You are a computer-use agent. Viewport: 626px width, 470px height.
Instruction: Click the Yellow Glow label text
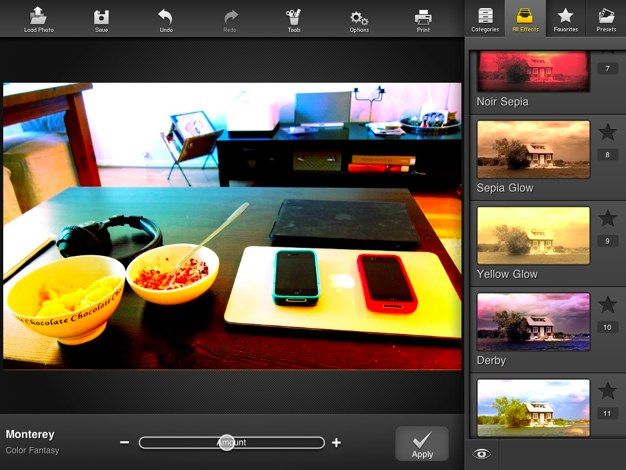(507, 274)
